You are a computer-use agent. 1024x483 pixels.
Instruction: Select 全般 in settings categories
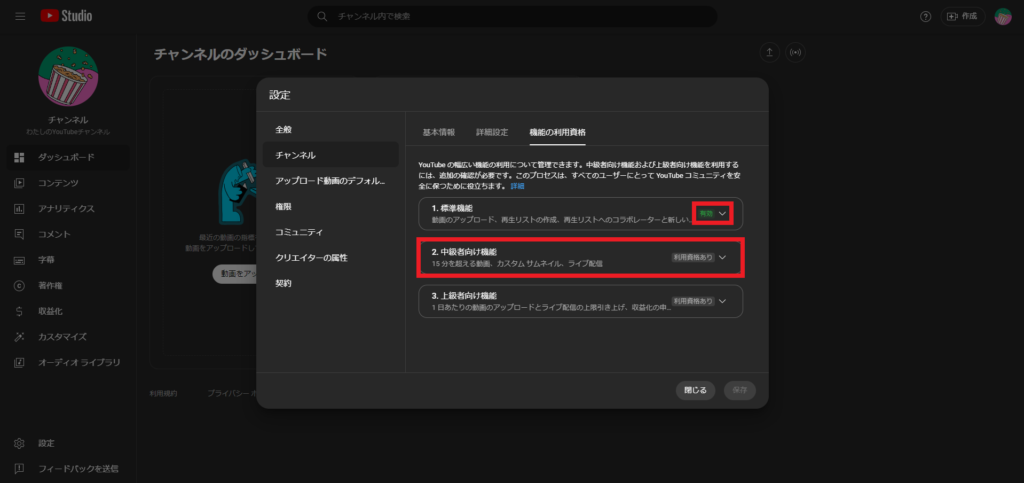click(x=284, y=130)
